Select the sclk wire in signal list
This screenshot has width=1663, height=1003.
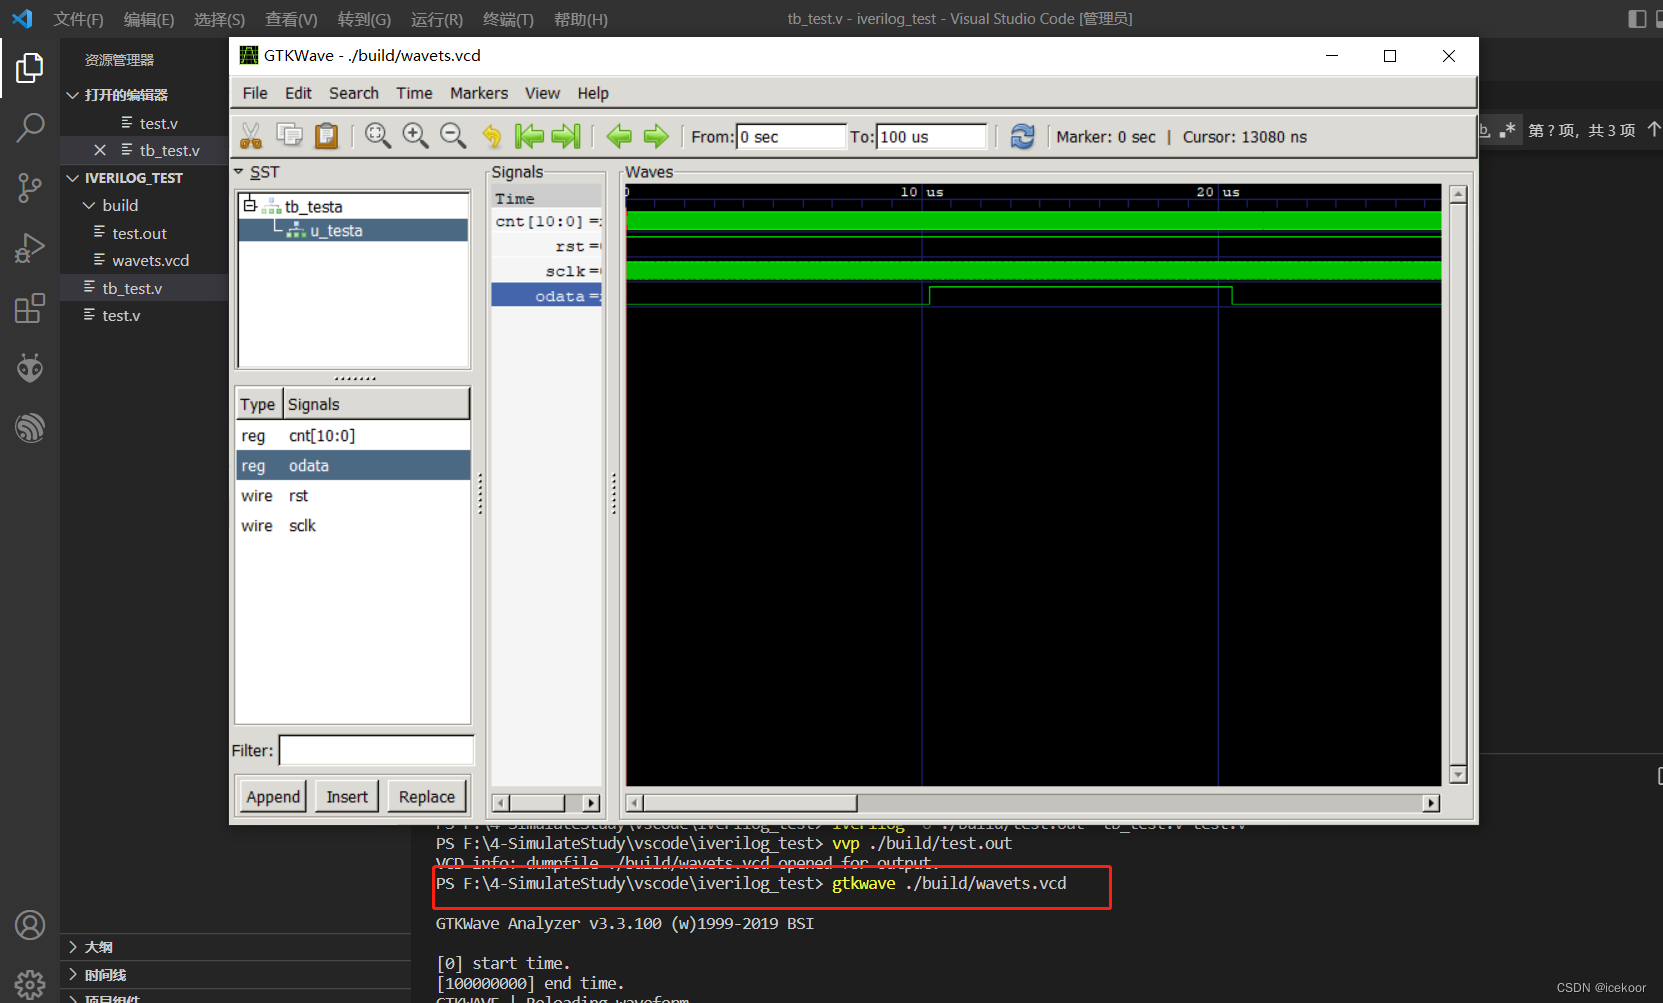(352, 526)
